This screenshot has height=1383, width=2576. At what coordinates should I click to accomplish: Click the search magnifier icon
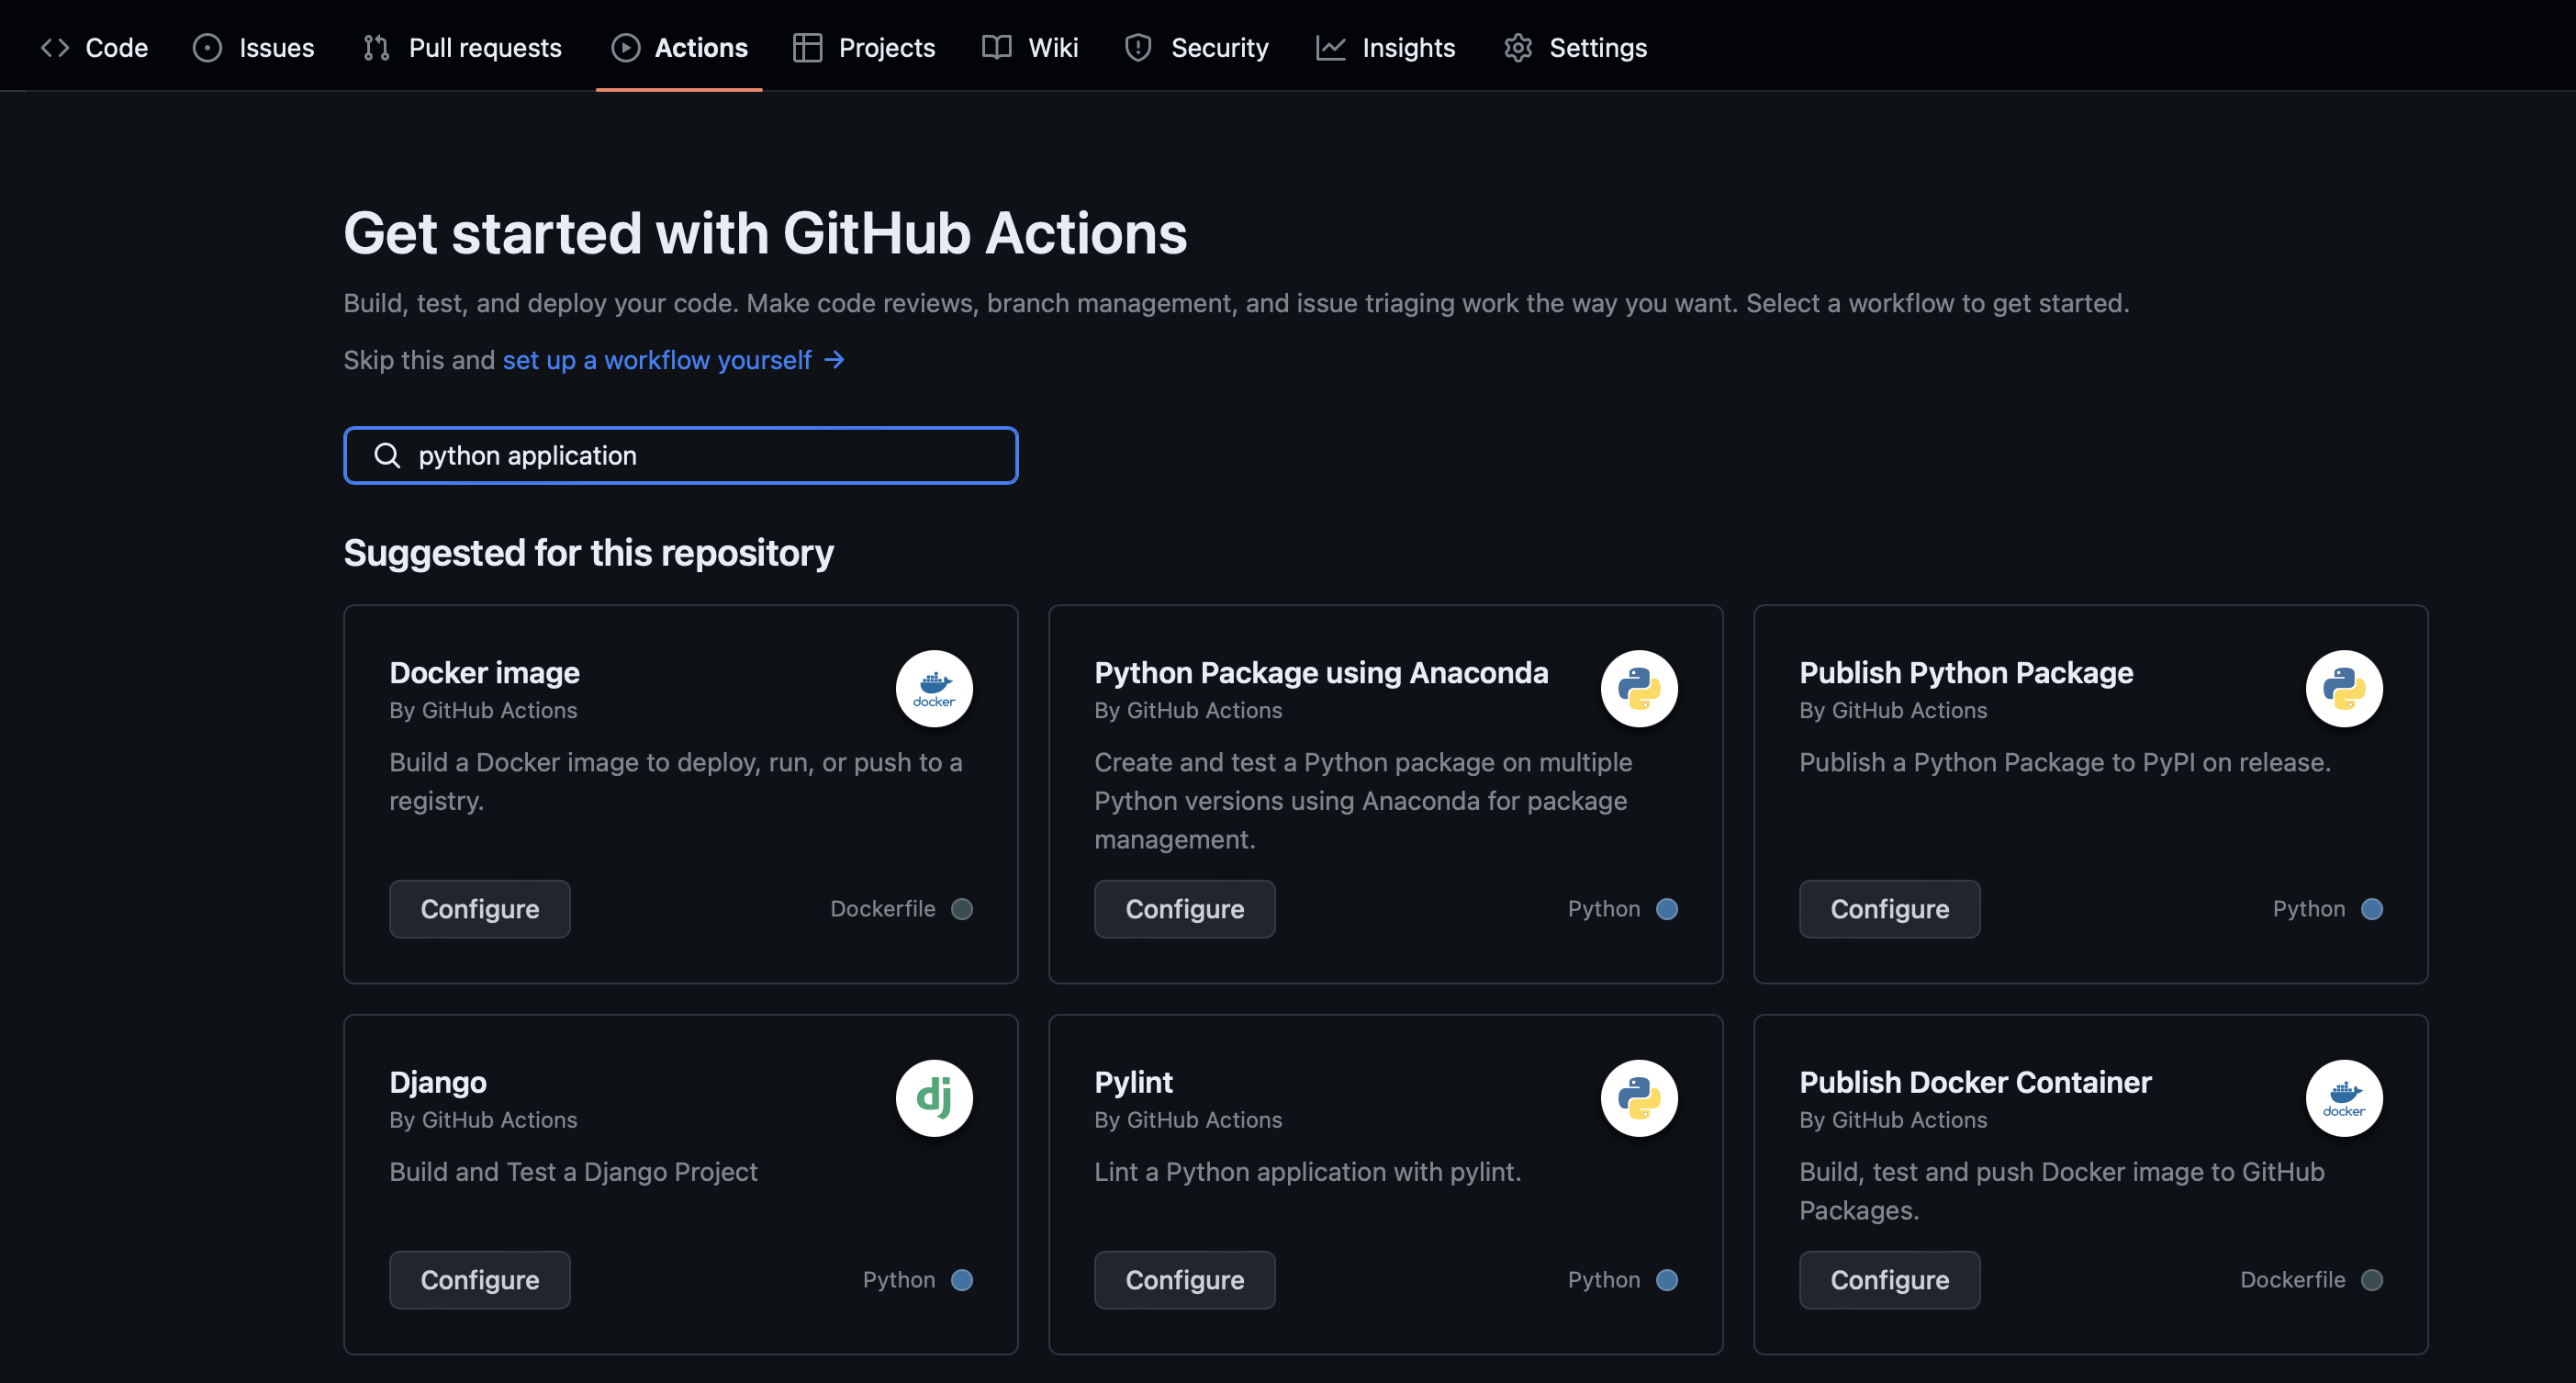click(387, 455)
